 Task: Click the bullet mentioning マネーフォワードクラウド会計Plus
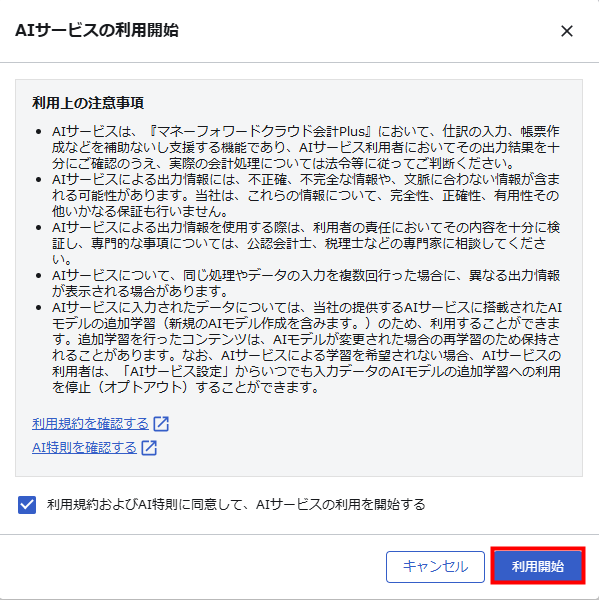pos(306,147)
